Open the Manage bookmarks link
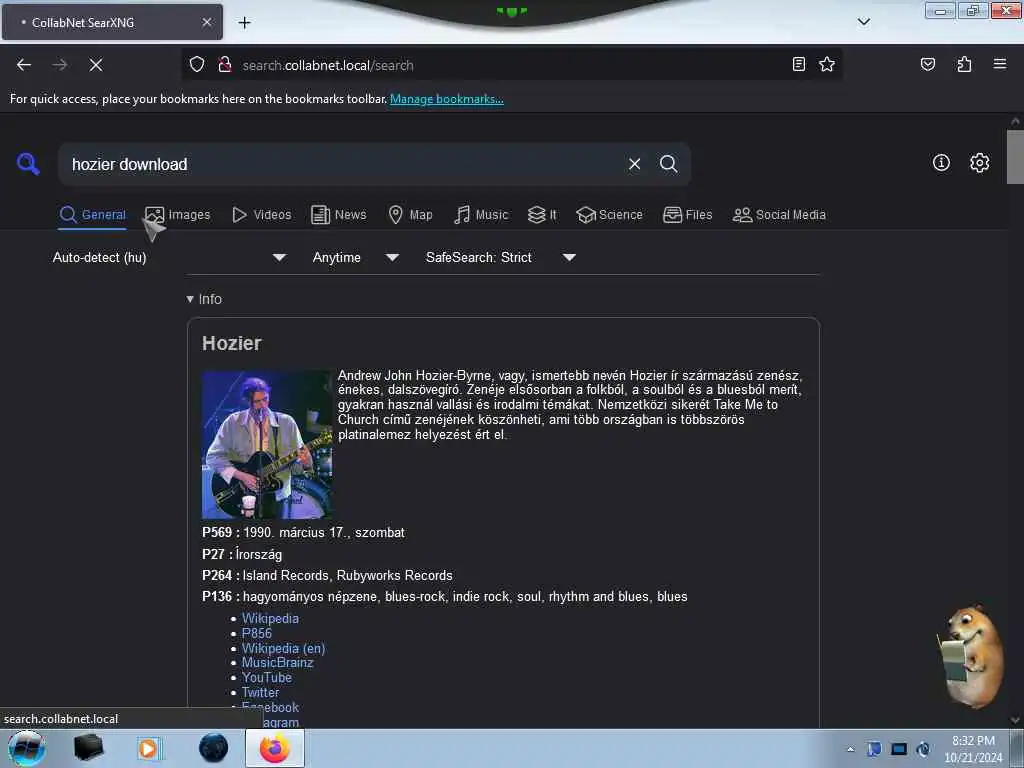 (447, 99)
